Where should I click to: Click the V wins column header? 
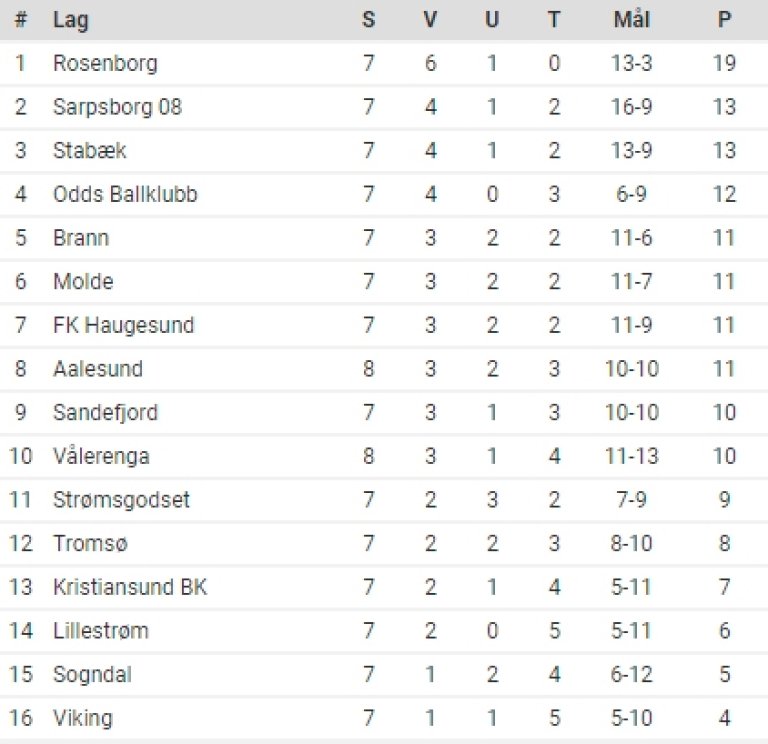coord(430,19)
